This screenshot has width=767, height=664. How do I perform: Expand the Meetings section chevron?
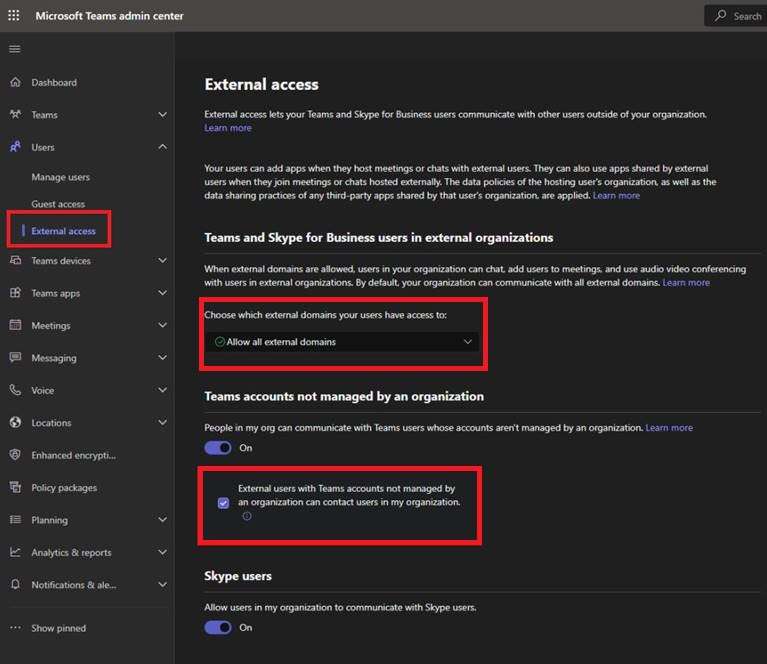[x=162, y=326]
